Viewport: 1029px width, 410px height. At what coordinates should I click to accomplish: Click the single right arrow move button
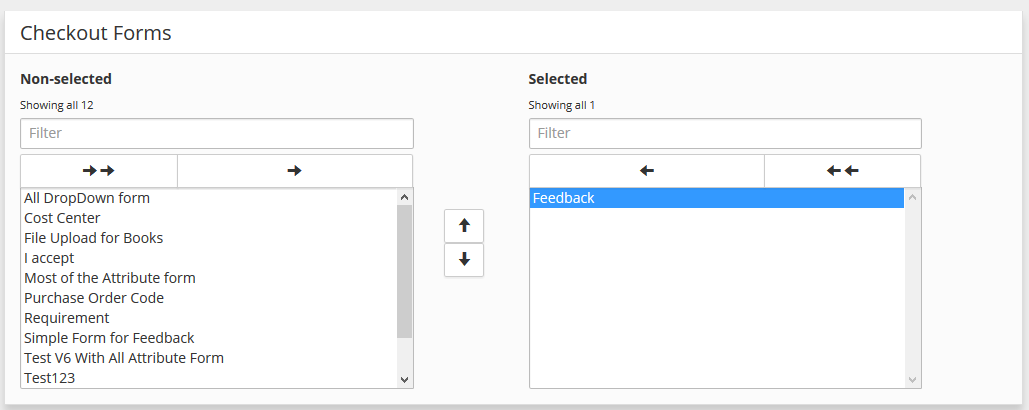point(294,171)
